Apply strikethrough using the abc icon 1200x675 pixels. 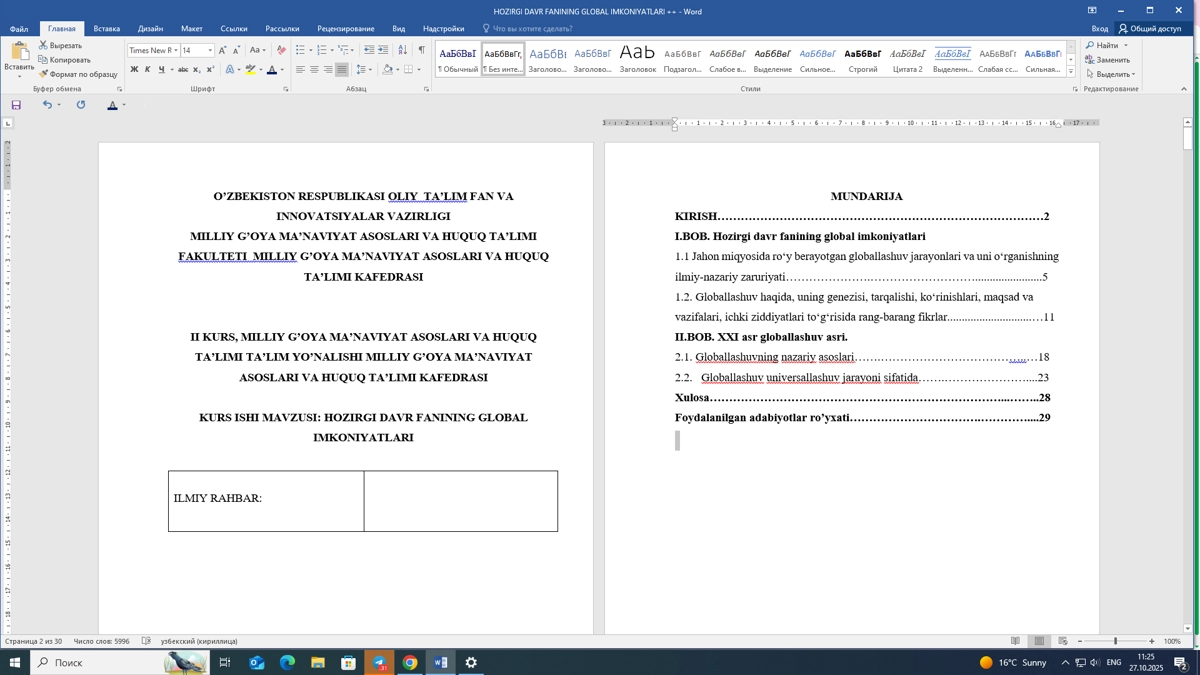[x=183, y=69]
